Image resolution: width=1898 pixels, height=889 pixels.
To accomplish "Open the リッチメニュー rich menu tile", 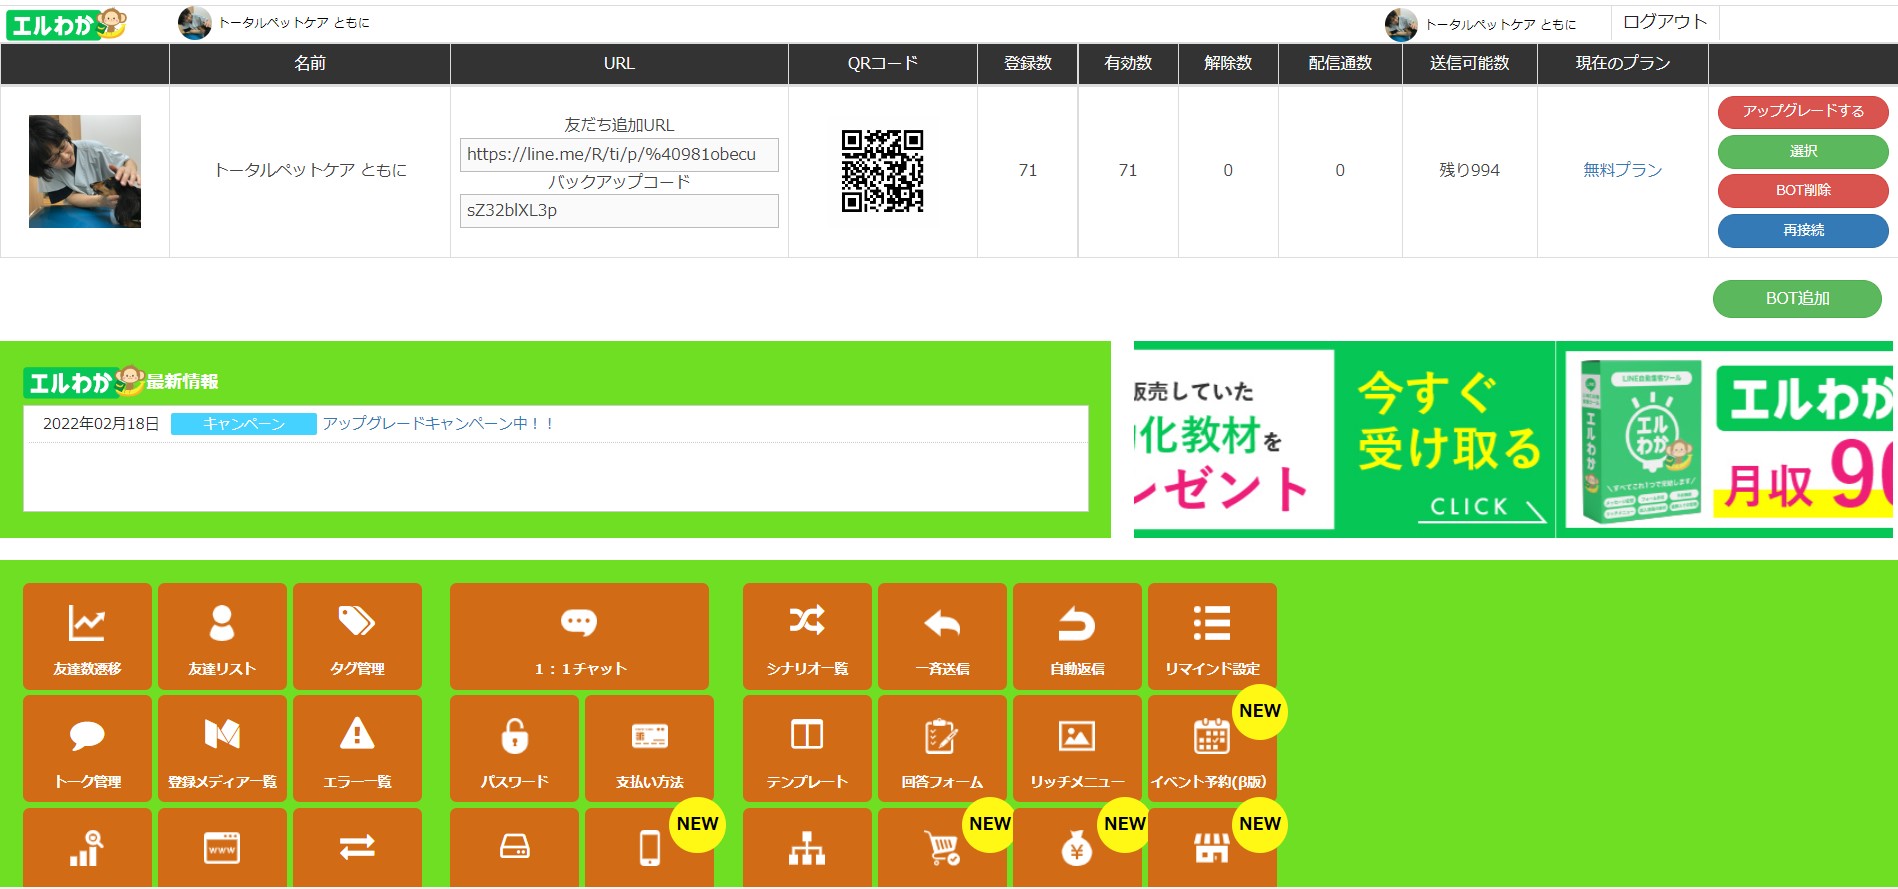I will [x=1077, y=748].
